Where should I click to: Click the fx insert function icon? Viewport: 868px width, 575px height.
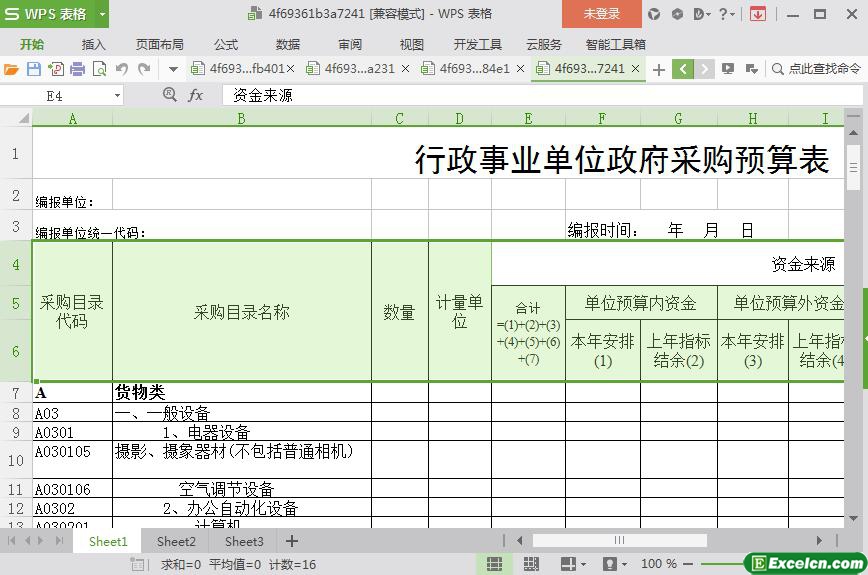click(196, 95)
